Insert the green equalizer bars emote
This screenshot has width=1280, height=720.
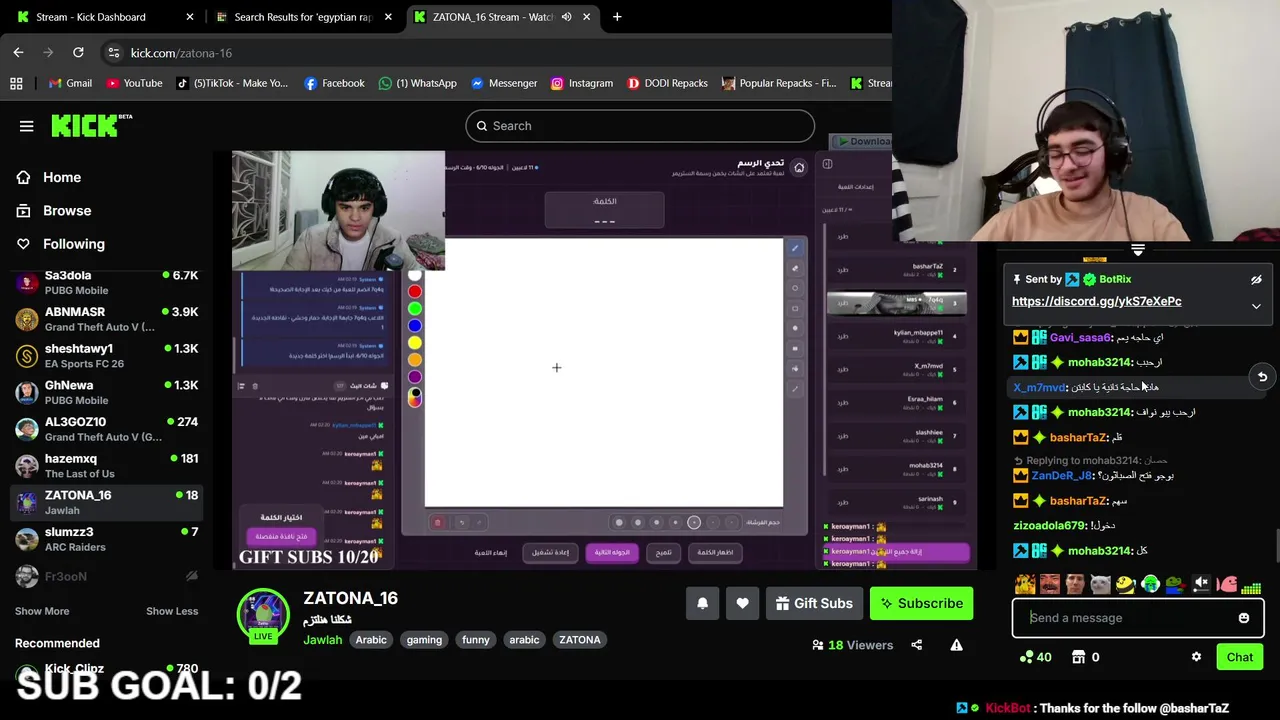[1251, 587]
